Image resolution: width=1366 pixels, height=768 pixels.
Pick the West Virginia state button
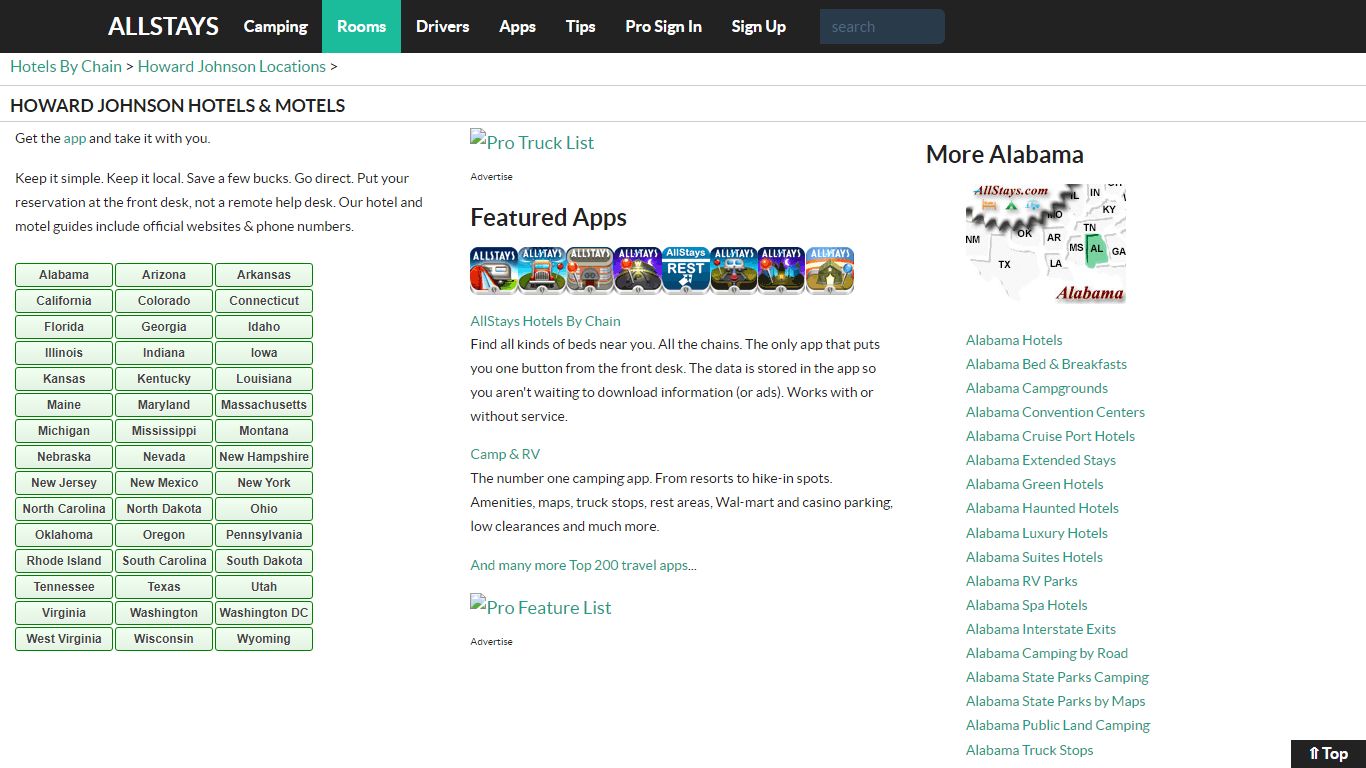click(64, 639)
